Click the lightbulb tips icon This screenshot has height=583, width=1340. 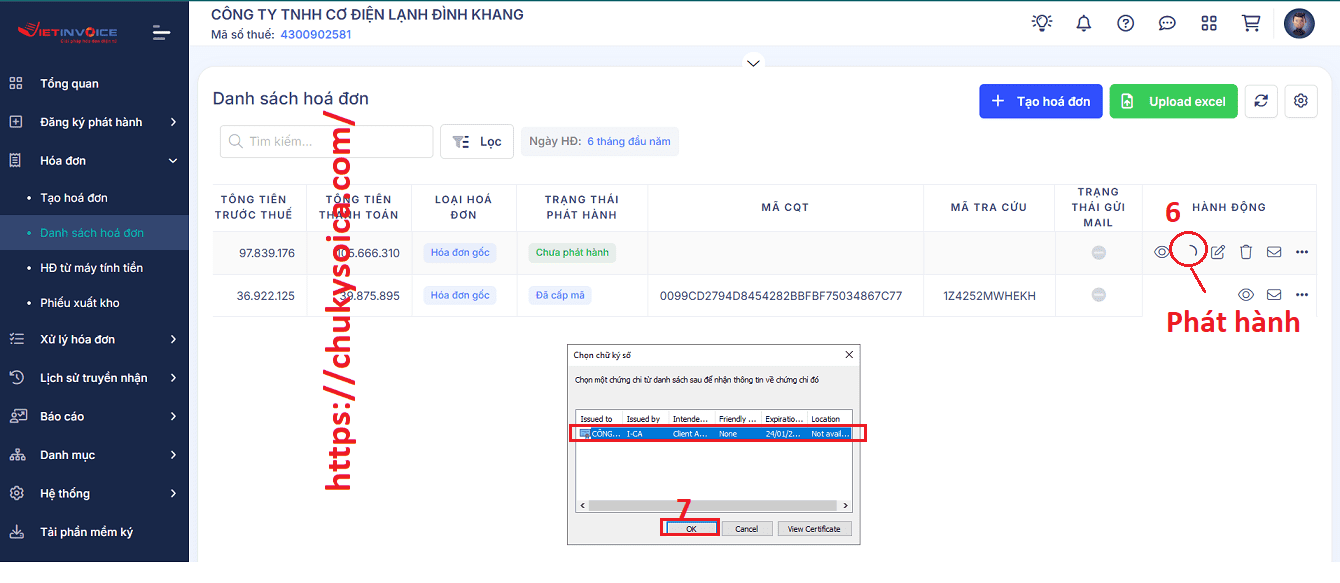tap(1042, 23)
